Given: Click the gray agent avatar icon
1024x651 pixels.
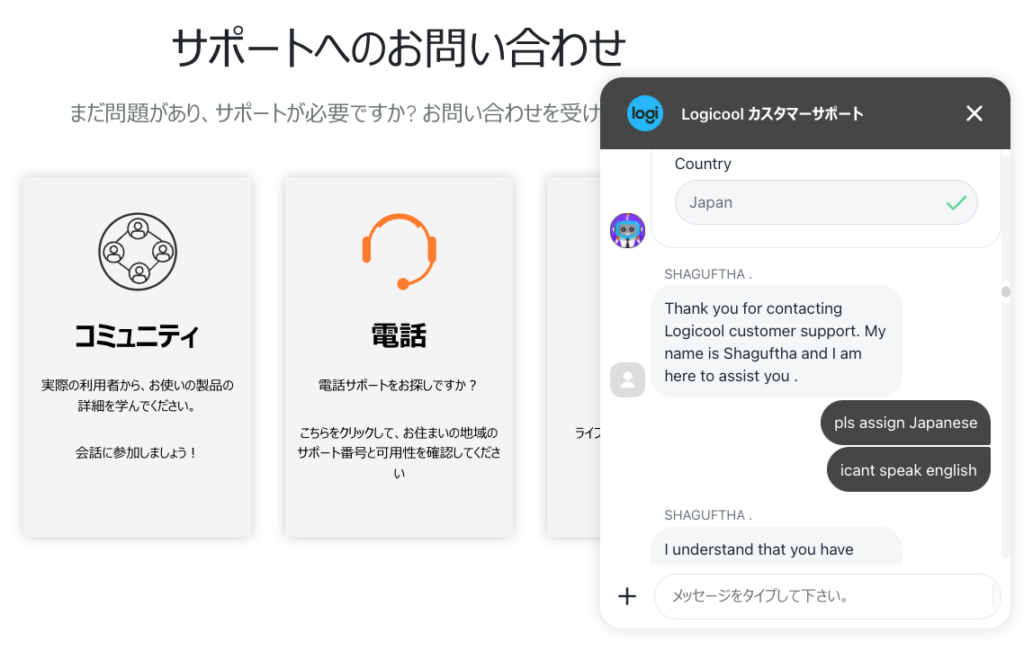Looking at the screenshot, I should [628, 380].
